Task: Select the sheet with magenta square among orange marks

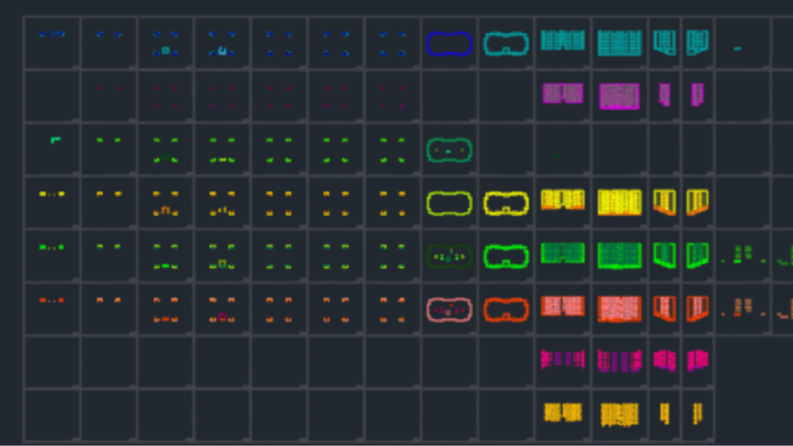Action: pyautogui.click(x=222, y=309)
